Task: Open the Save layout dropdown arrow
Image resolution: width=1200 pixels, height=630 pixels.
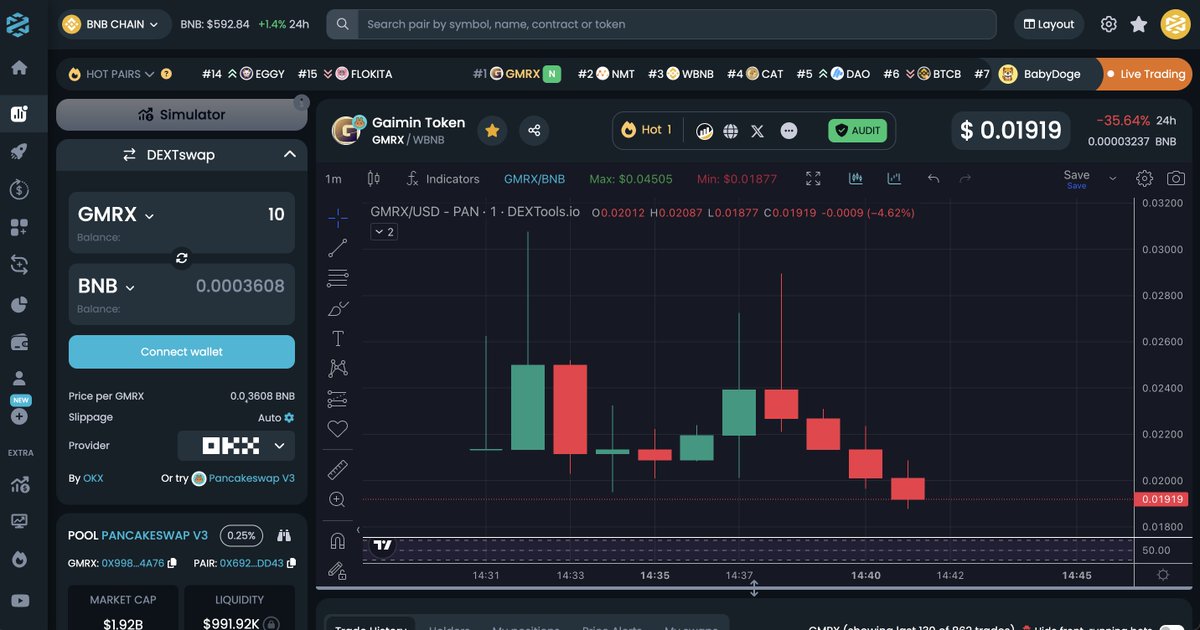Action: (x=1112, y=178)
